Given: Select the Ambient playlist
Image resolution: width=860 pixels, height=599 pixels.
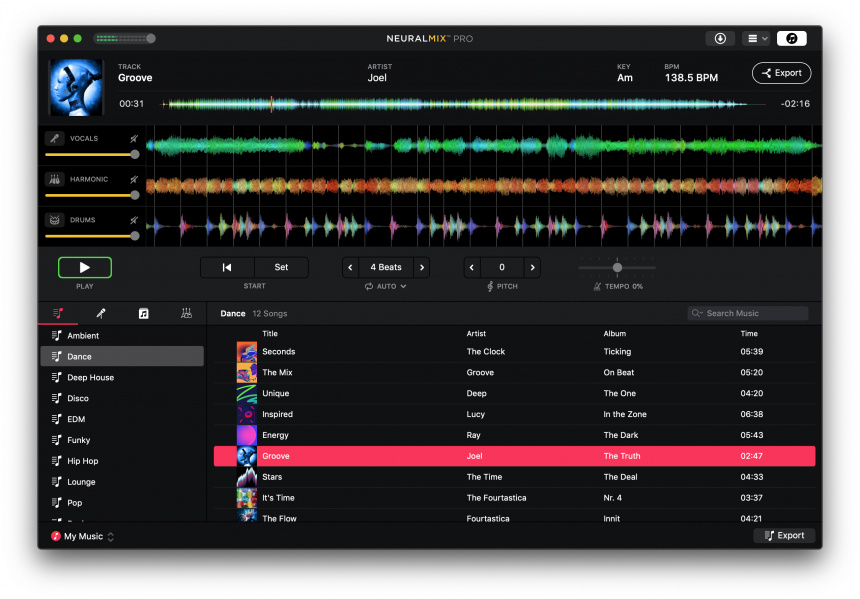Looking at the screenshot, I should 122,336.
